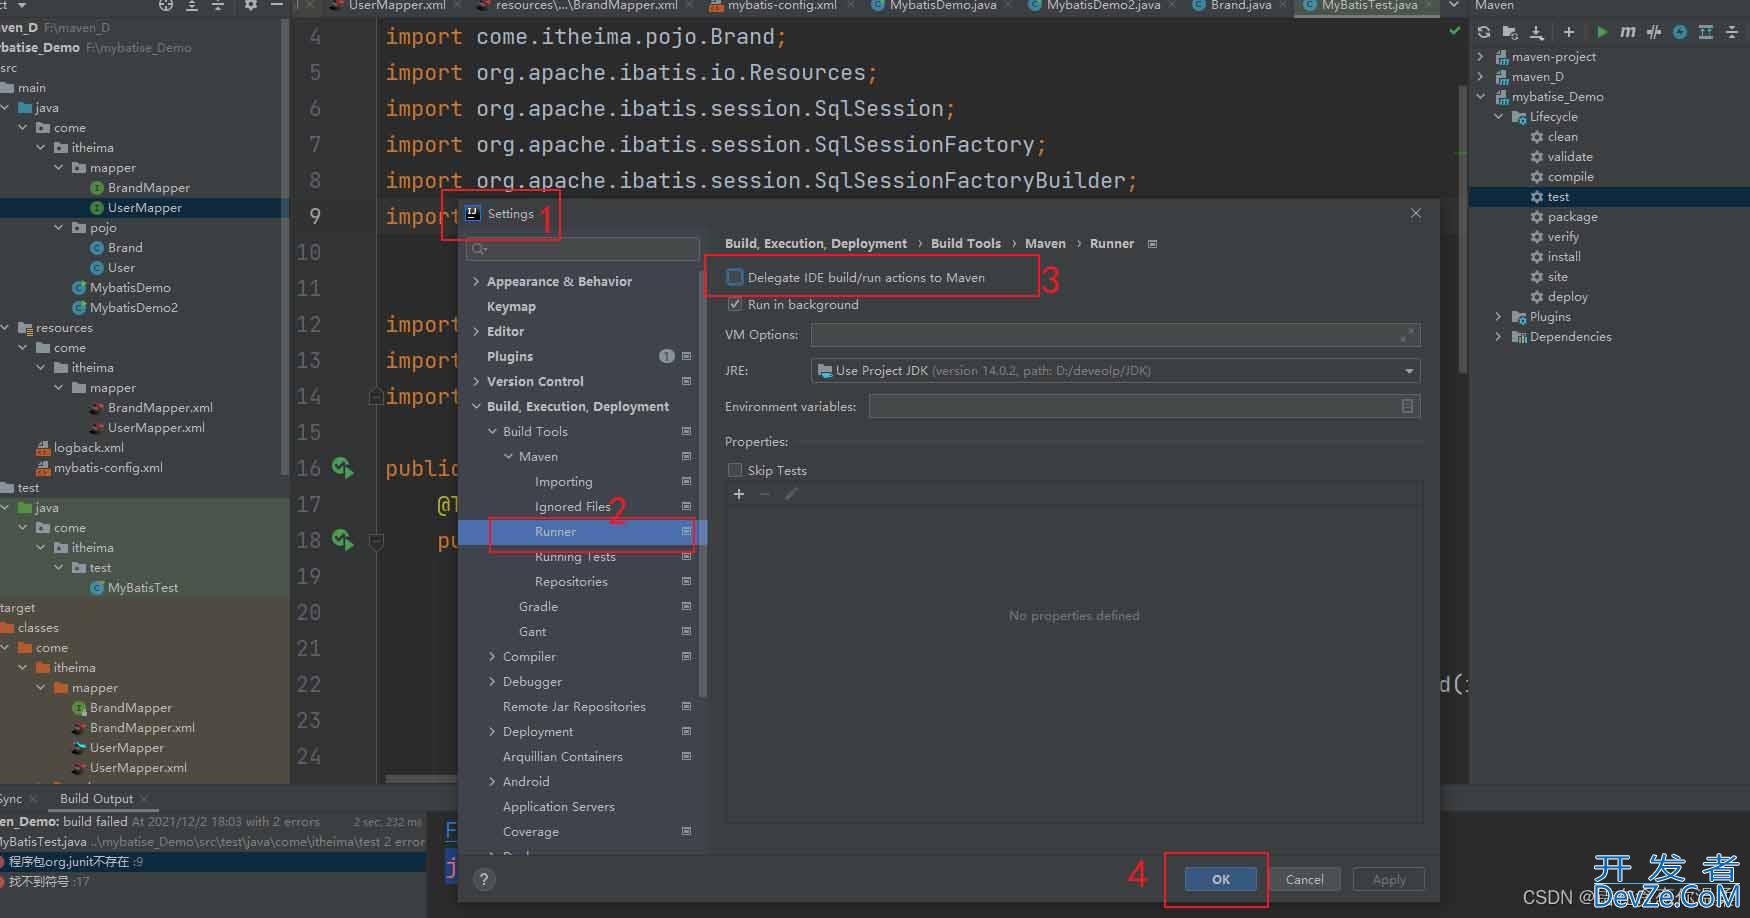Click error '程序包org.junit不存在' in build output
The image size is (1750, 918).
point(76,861)
